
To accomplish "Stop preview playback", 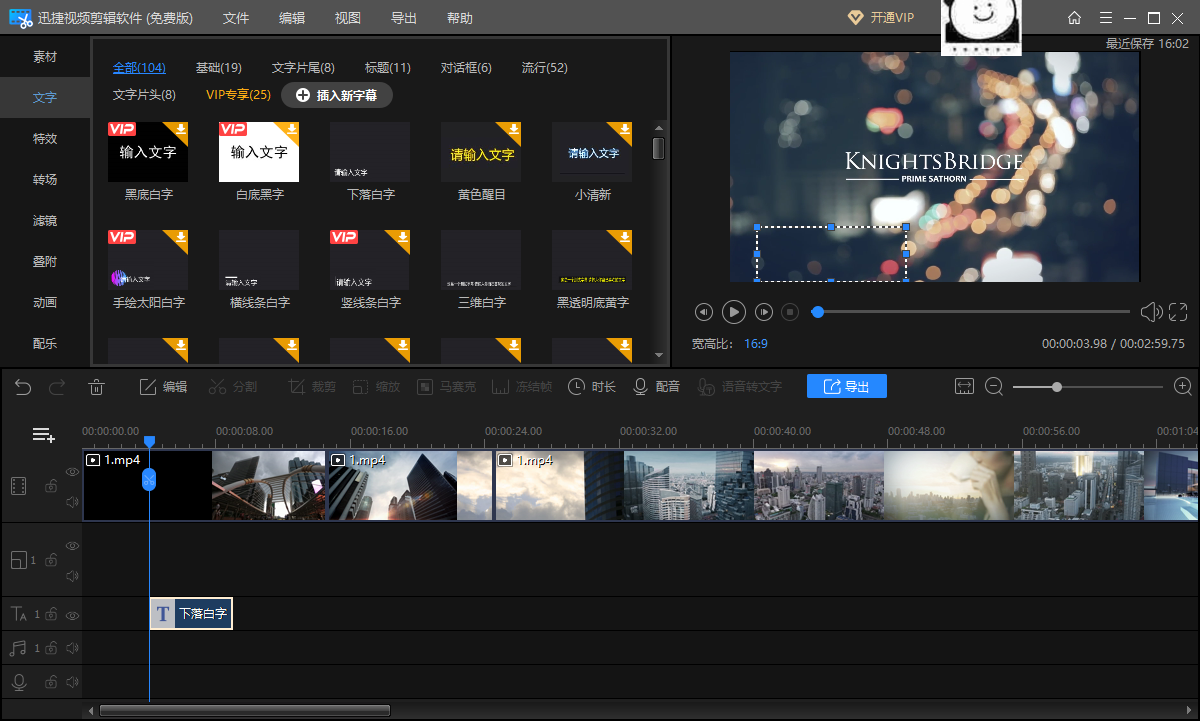I will (x=790, y=312).
